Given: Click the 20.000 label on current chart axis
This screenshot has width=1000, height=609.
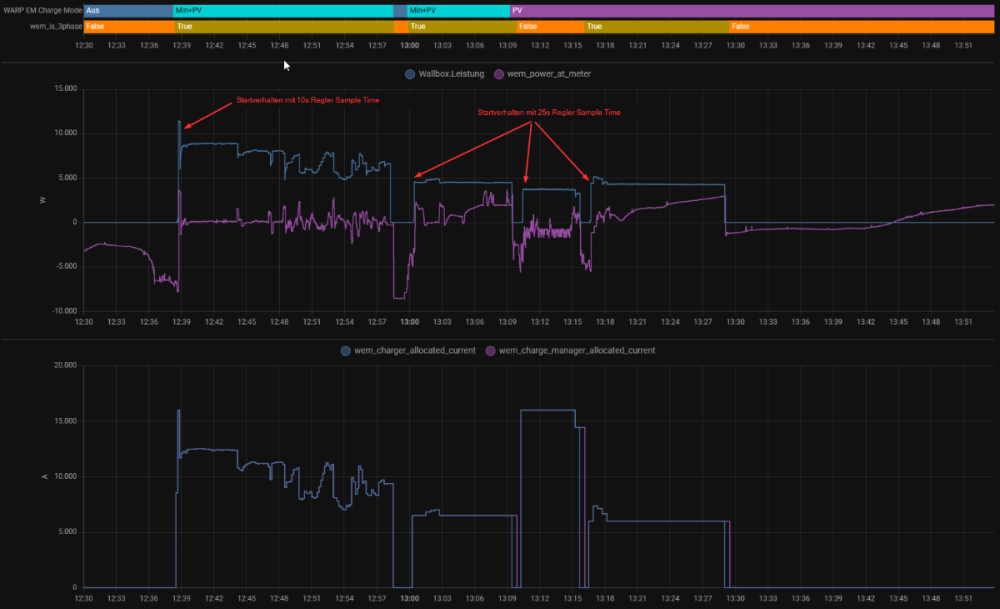Looking at the screenshot, I should click(63, 366).
